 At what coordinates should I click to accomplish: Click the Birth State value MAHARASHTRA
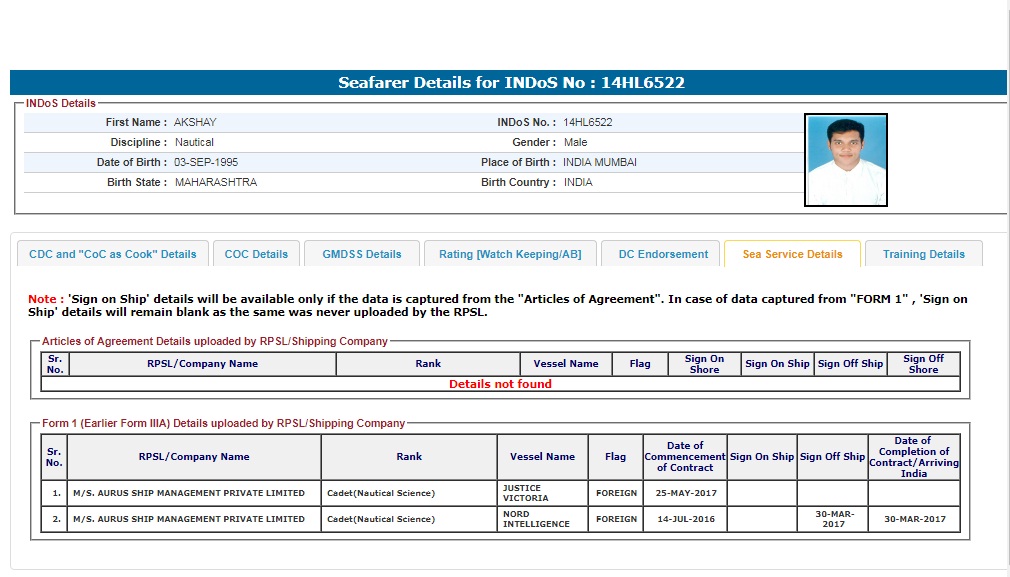coord(216,182)
